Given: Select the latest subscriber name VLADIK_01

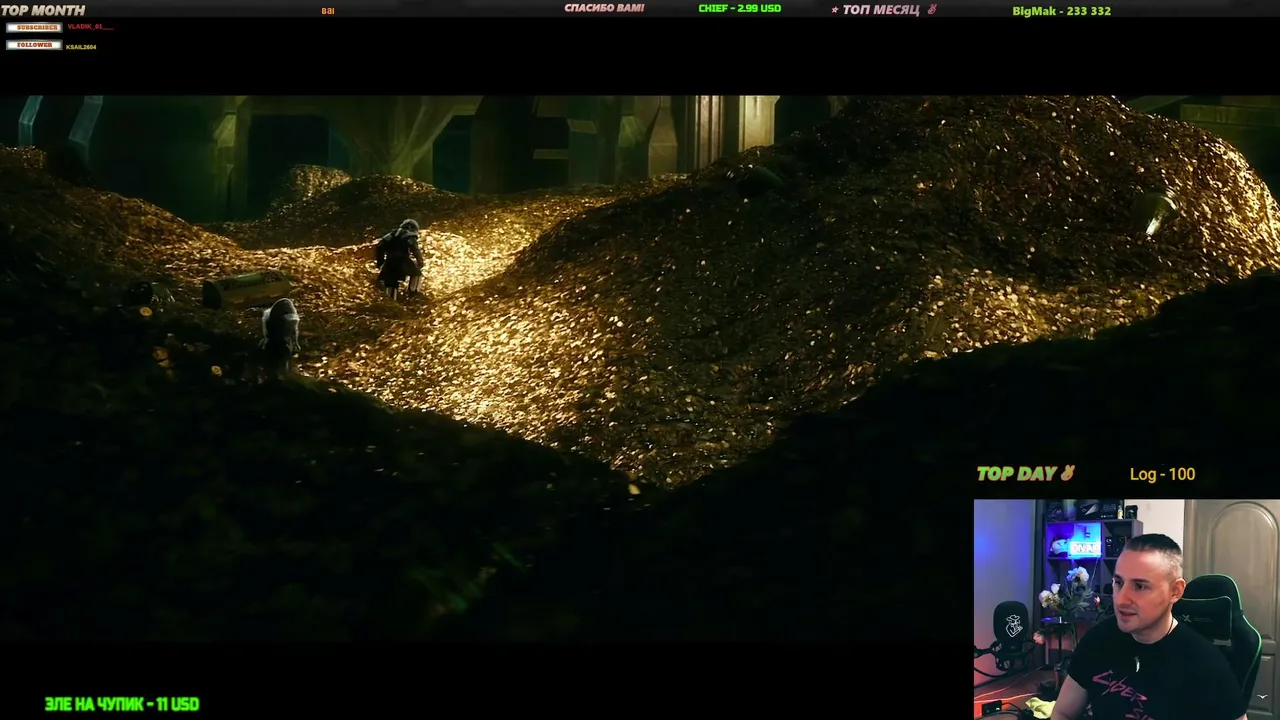Looking at the screenshot, I should pyautogui.click(x=89, y=27).
